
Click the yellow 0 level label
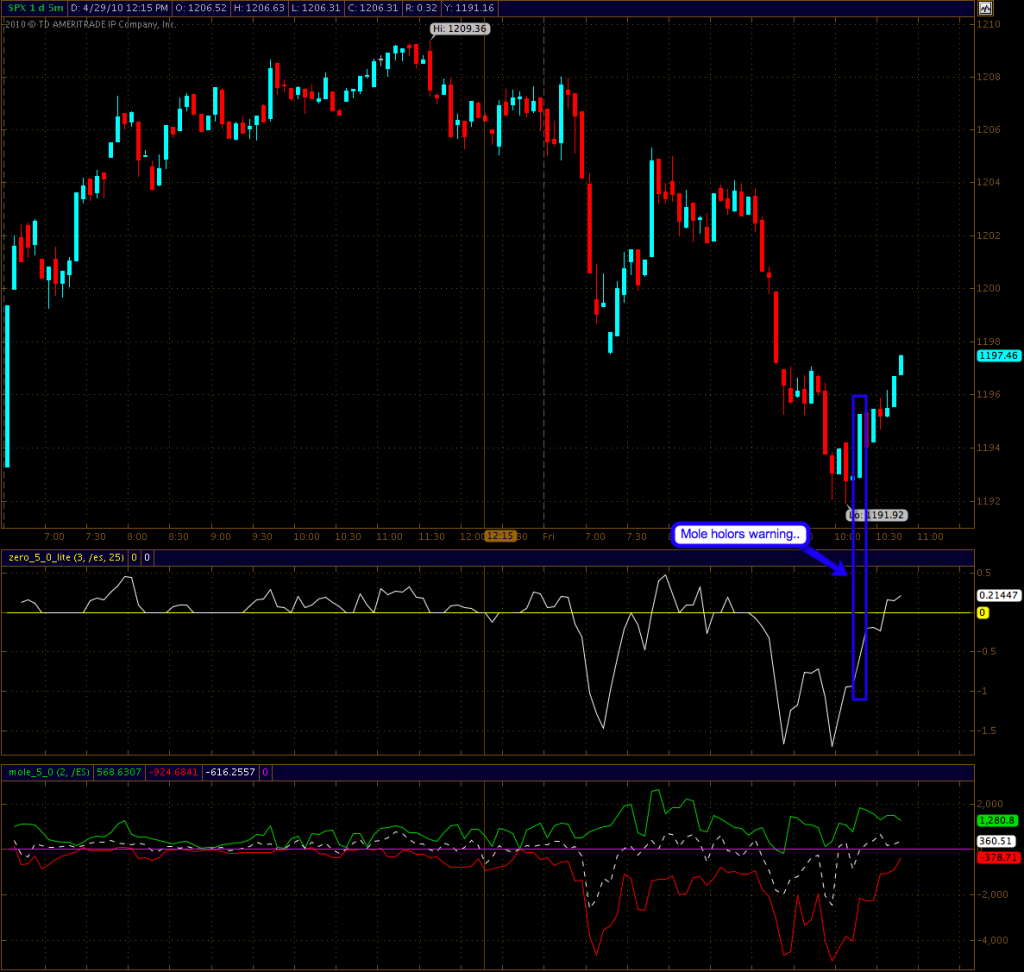[982, 612]
